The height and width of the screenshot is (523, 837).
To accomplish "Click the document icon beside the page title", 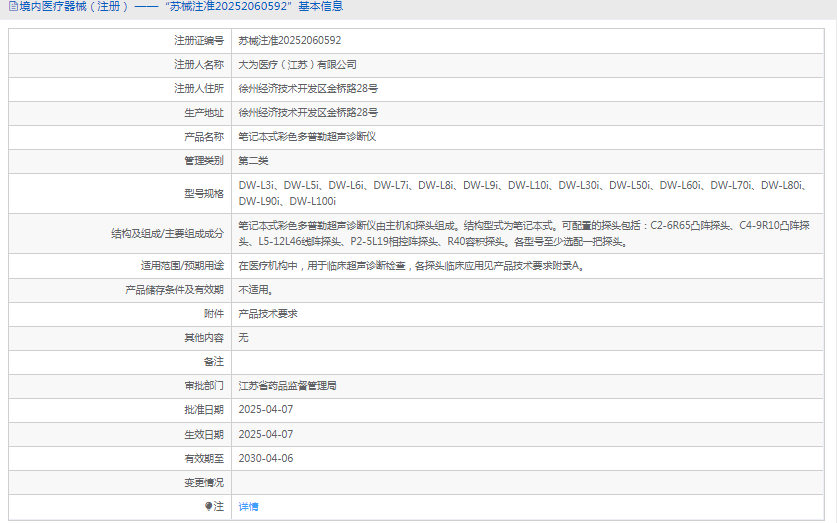I will coord(13,6).
